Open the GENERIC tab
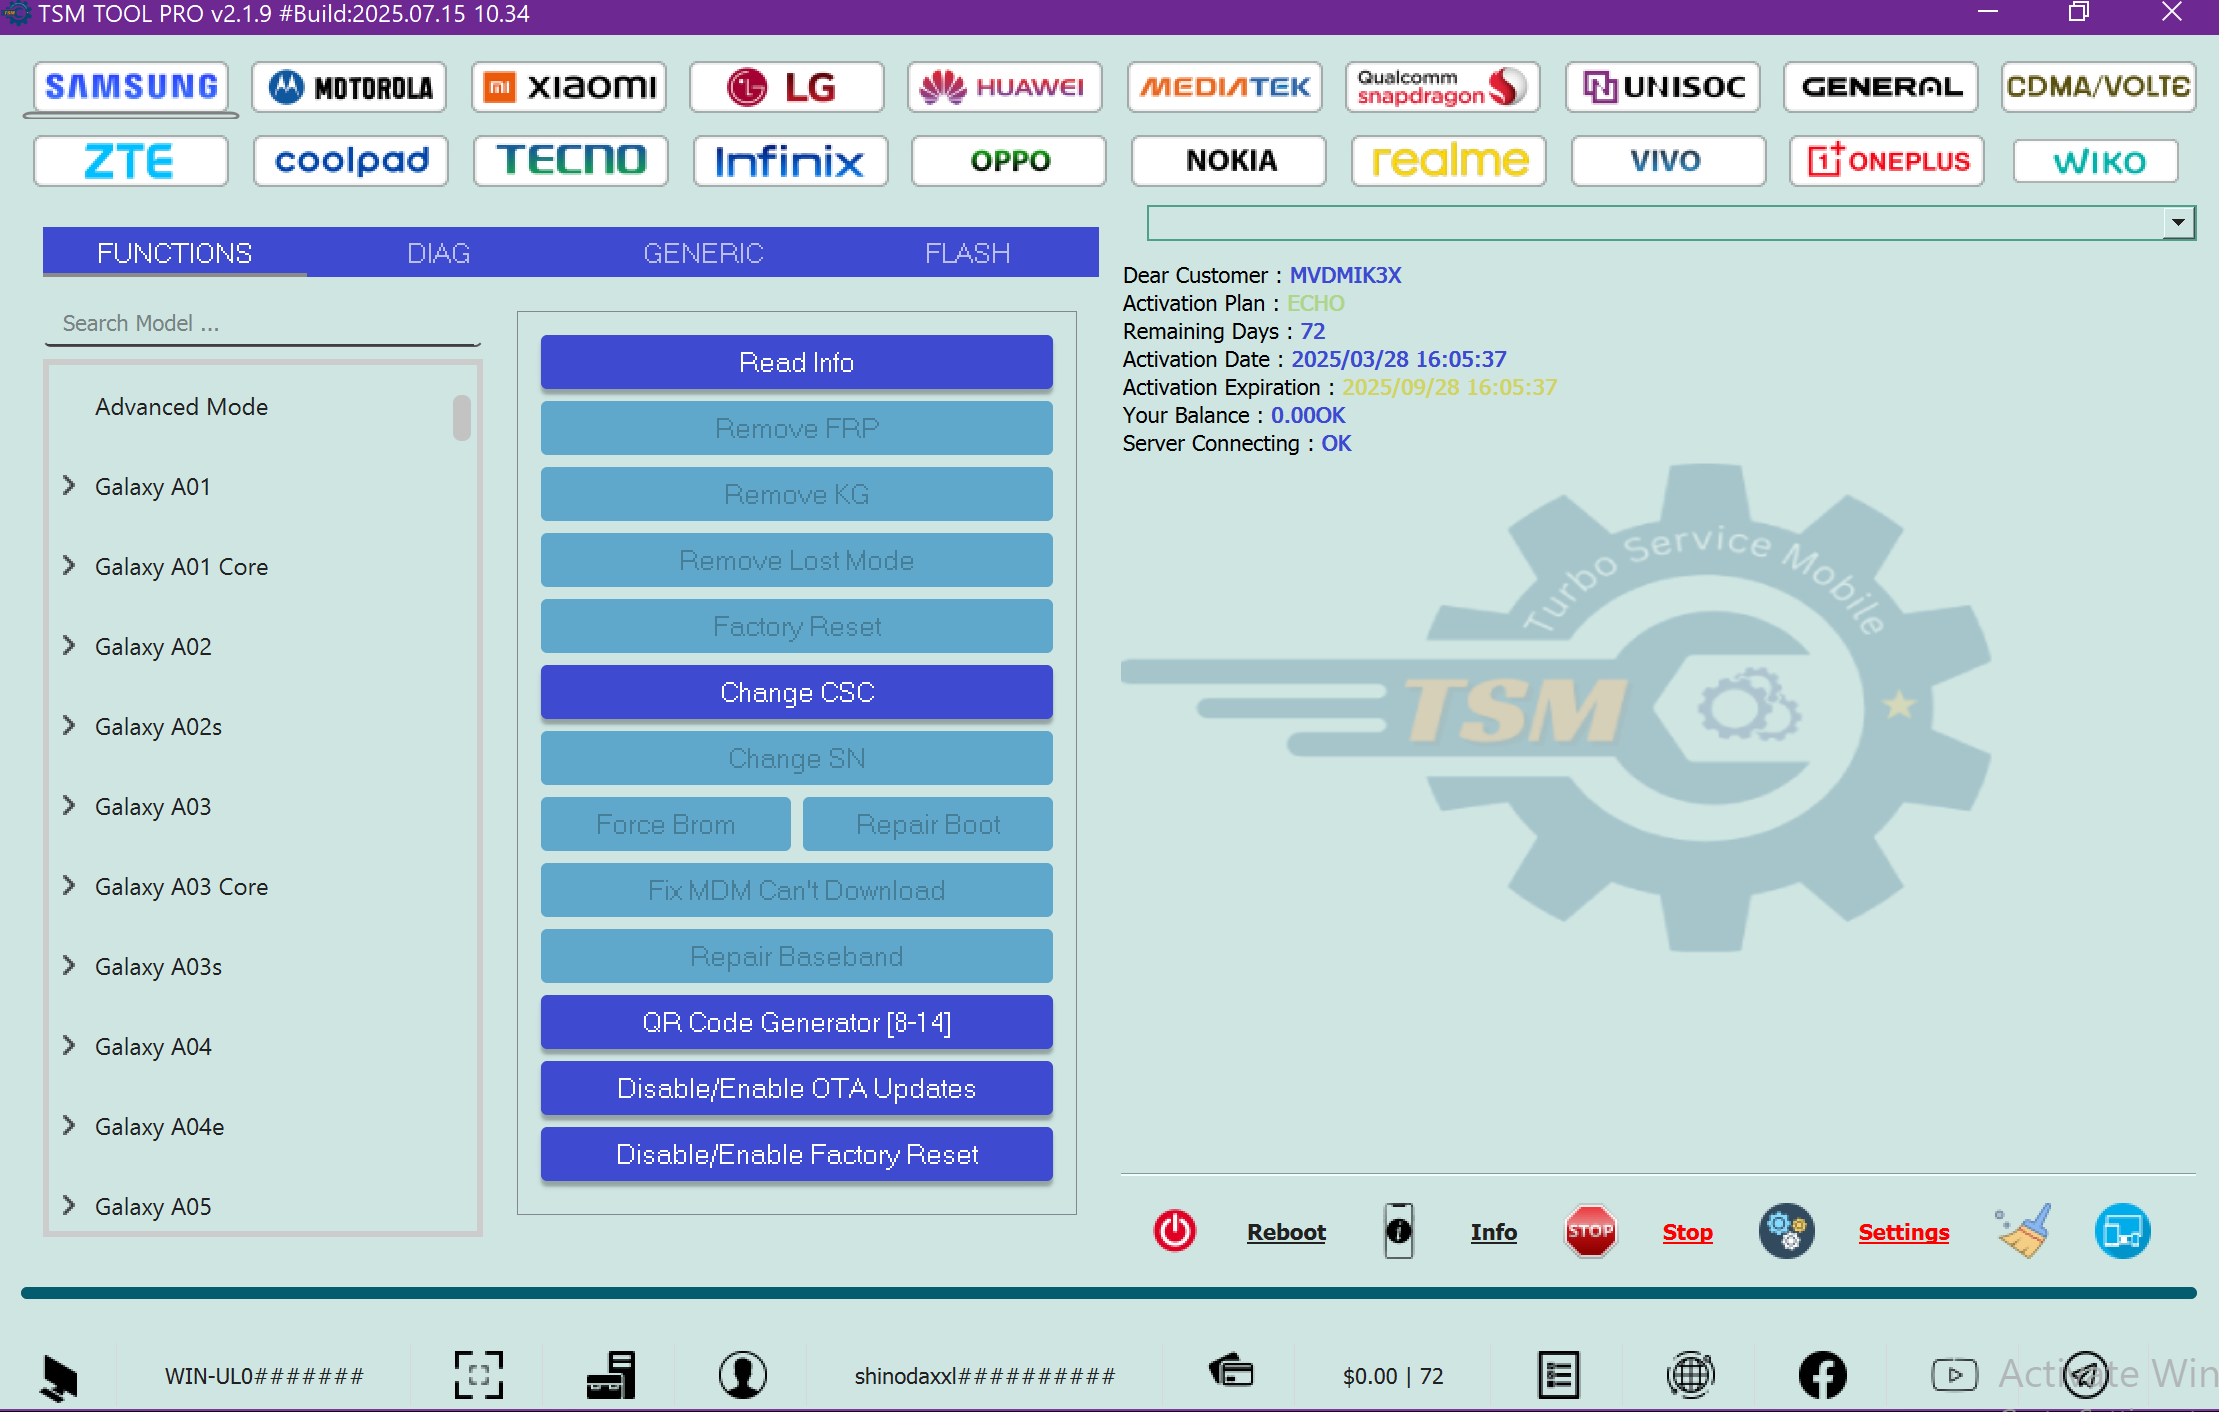 703,253
